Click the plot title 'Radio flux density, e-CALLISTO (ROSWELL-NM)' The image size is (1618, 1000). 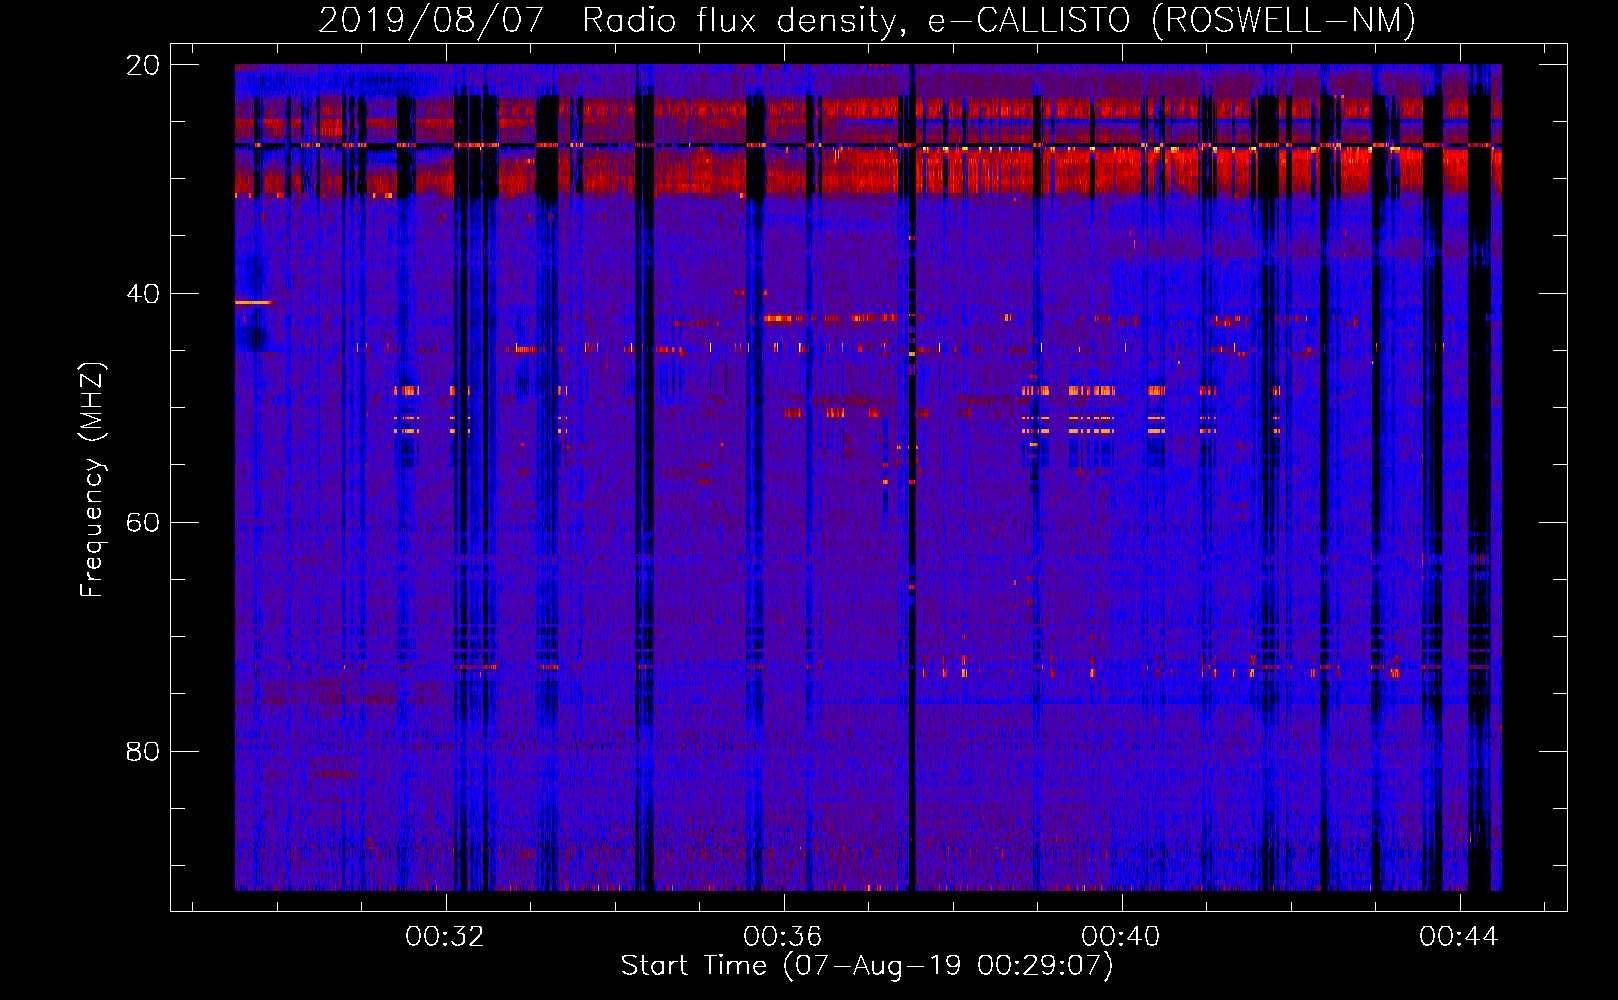(x=999, y=20)
